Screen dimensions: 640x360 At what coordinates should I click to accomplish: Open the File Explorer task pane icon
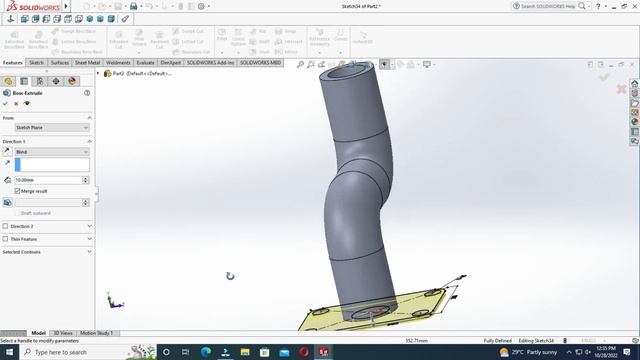[x=635, y=103]
